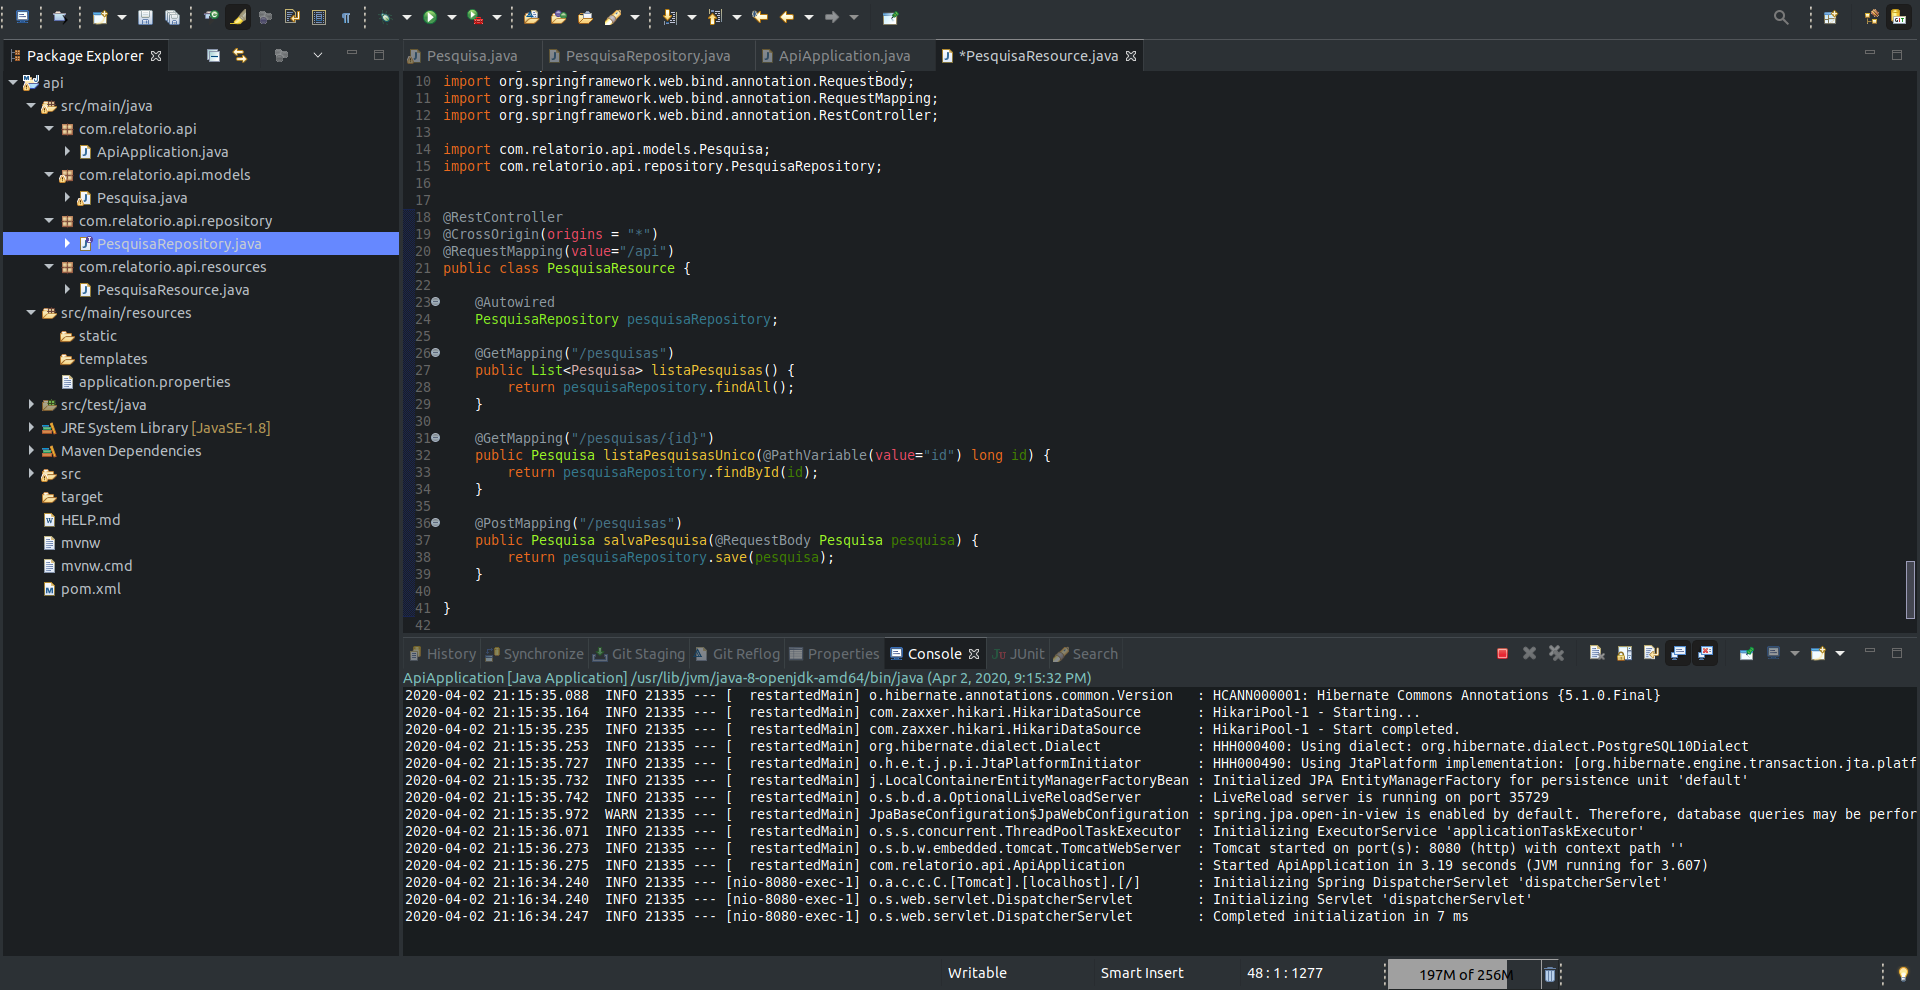Toggle Link with Editor in Package Explorer
Screen dimensions: 1920x990
[x=240, y=56]
